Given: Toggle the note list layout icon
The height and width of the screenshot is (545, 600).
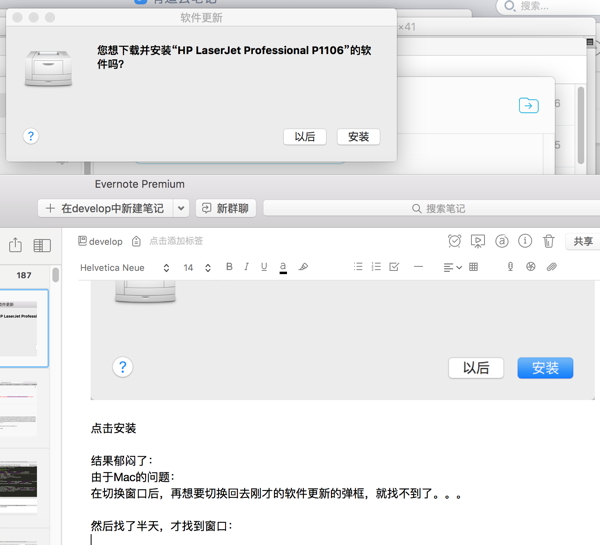Looking at the screenshot, I should click(42, 245).
